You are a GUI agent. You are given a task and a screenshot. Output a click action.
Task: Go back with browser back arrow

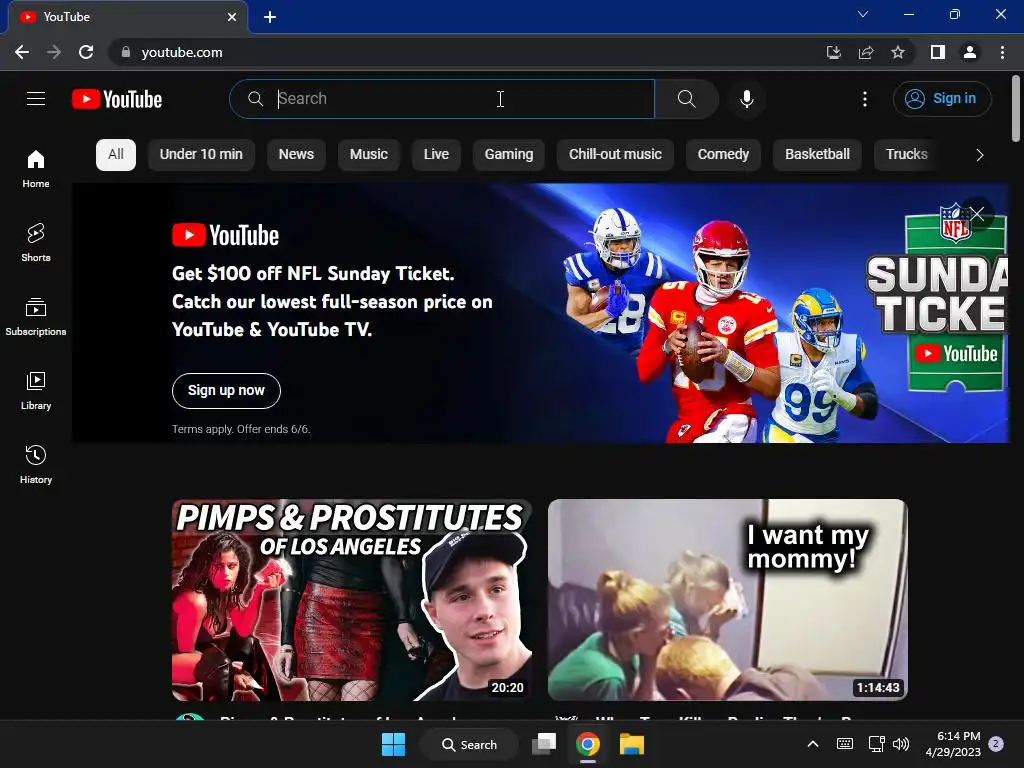click(x=22, y=52)
